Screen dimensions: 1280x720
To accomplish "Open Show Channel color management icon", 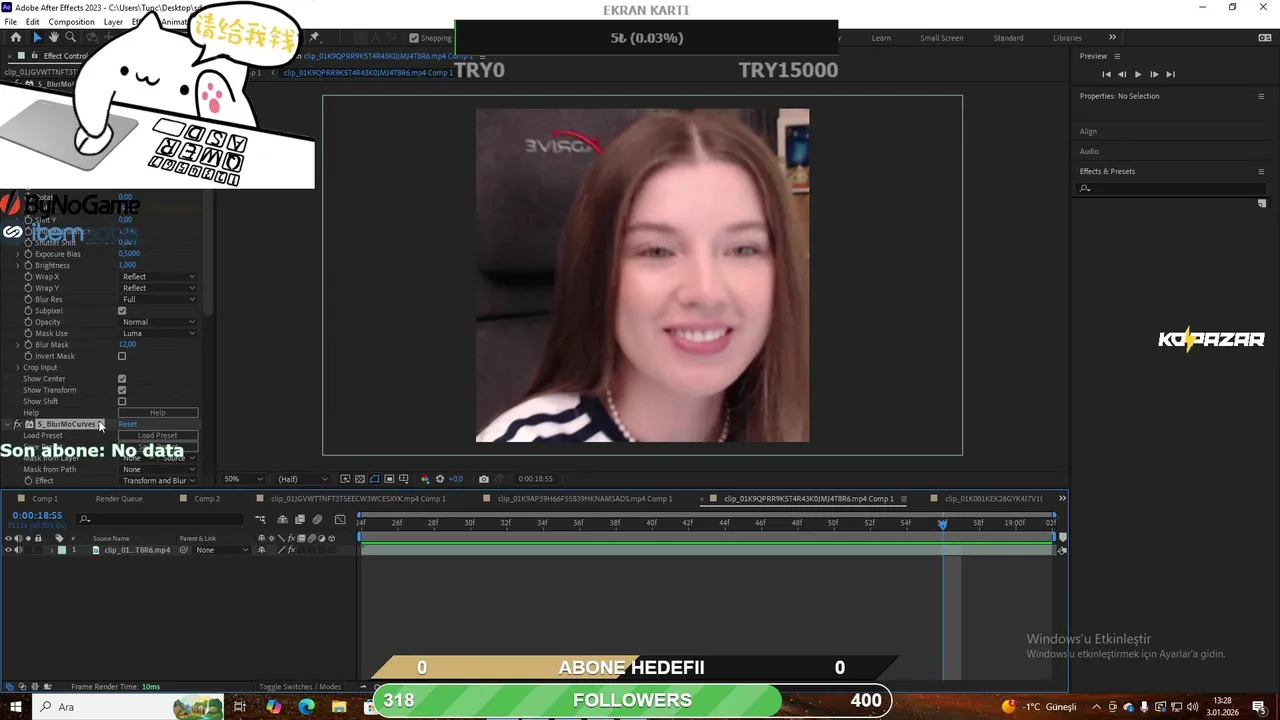I will (x=425, y=479).
